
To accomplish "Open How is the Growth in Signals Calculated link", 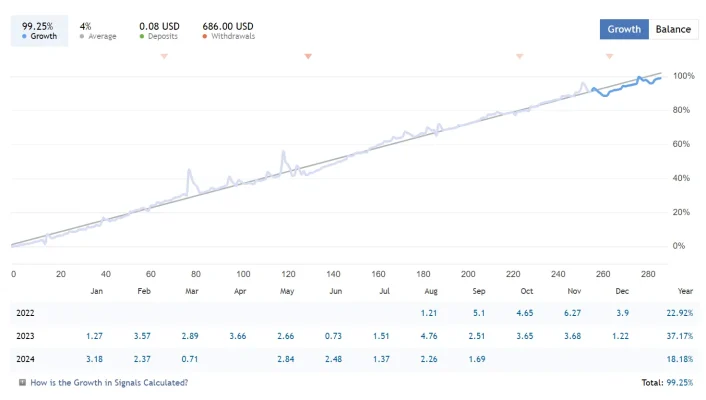I will click(109, 383).
